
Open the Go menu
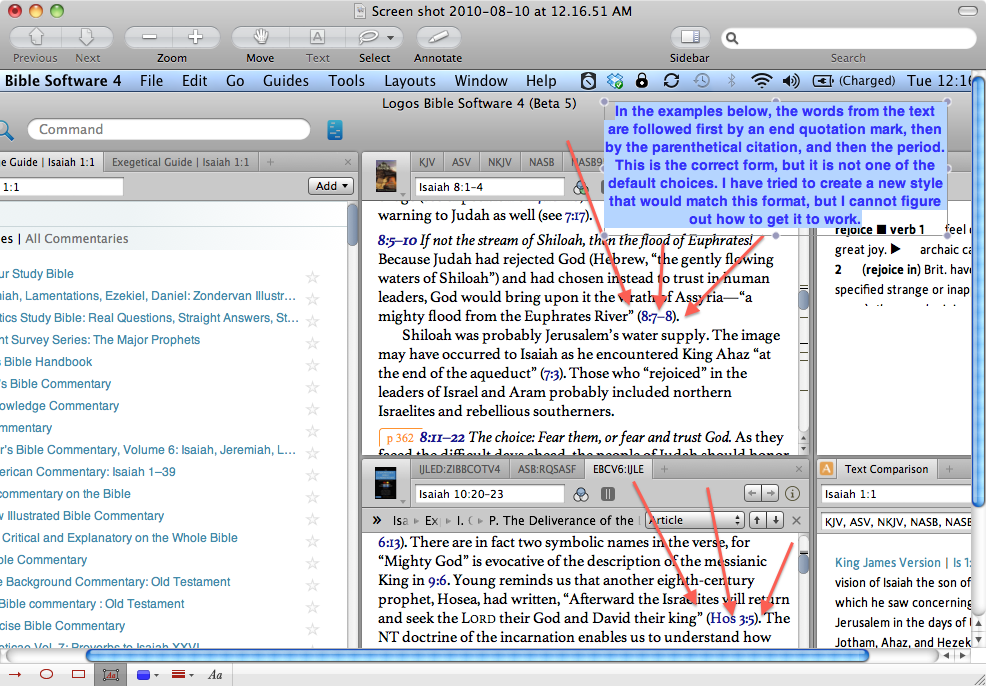pos(235,81)
